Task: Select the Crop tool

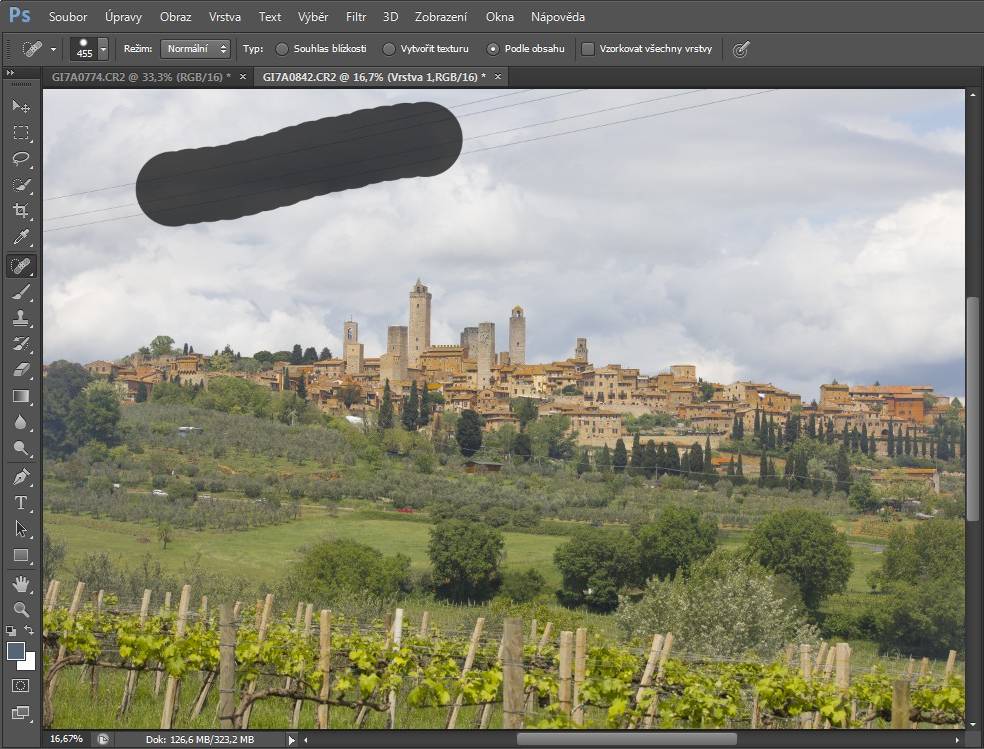Action: point(20,211)
